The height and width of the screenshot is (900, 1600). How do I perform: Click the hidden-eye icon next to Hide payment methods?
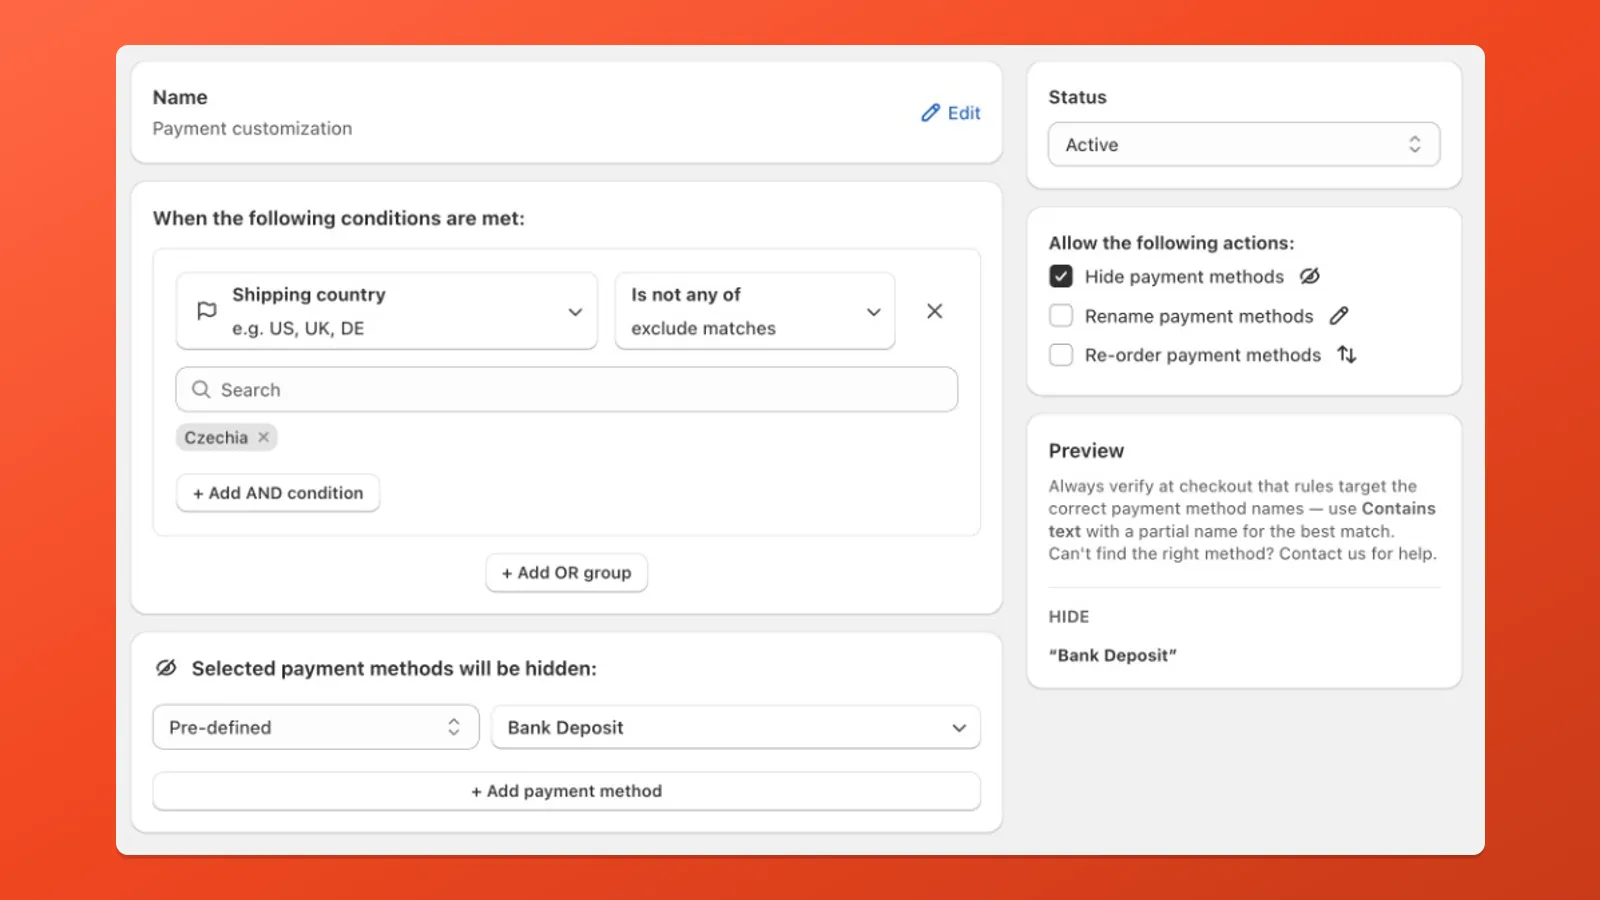(1310, 276)
